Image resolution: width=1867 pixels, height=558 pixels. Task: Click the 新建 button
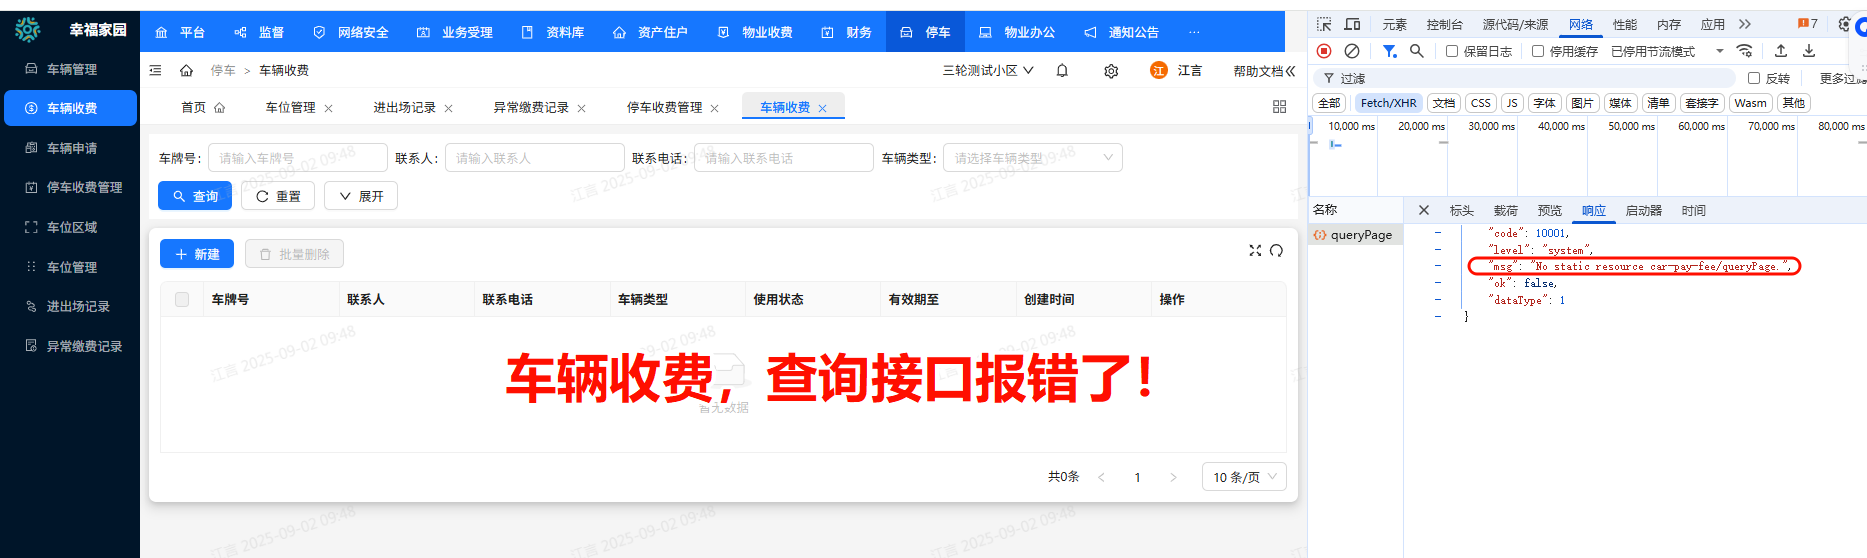[197, 254]
